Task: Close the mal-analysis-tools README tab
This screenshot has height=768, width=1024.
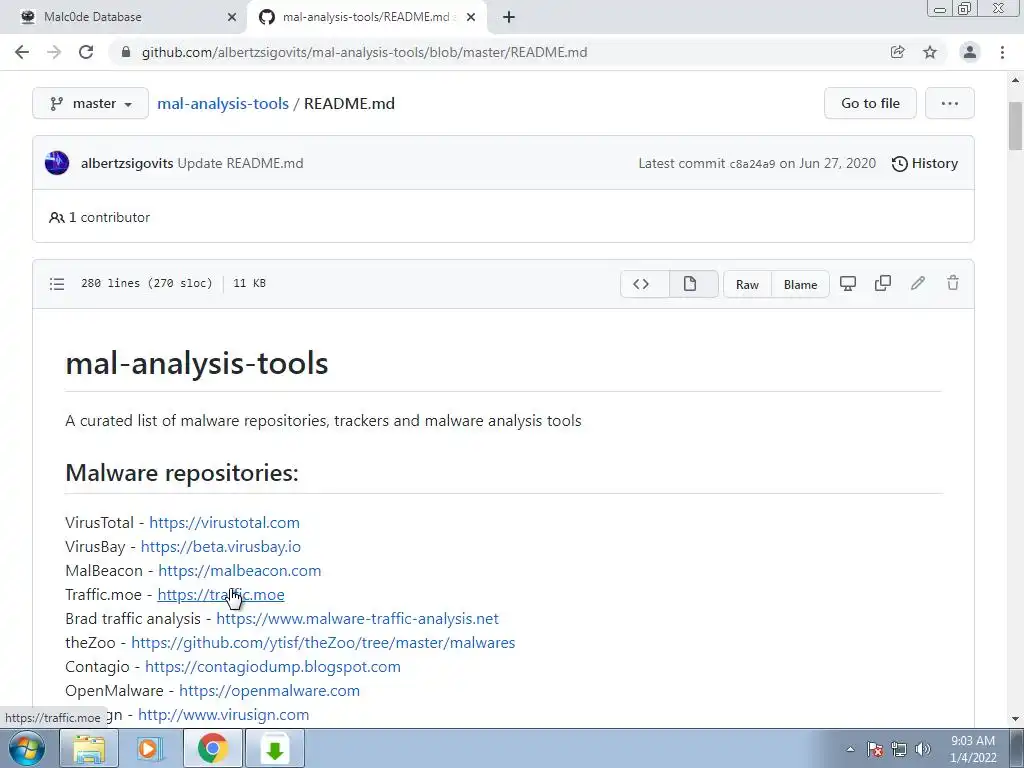Action: coord(471,17)
